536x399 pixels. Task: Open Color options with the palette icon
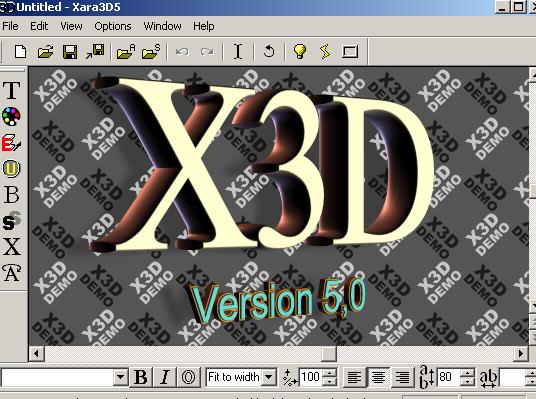point(12,117)
